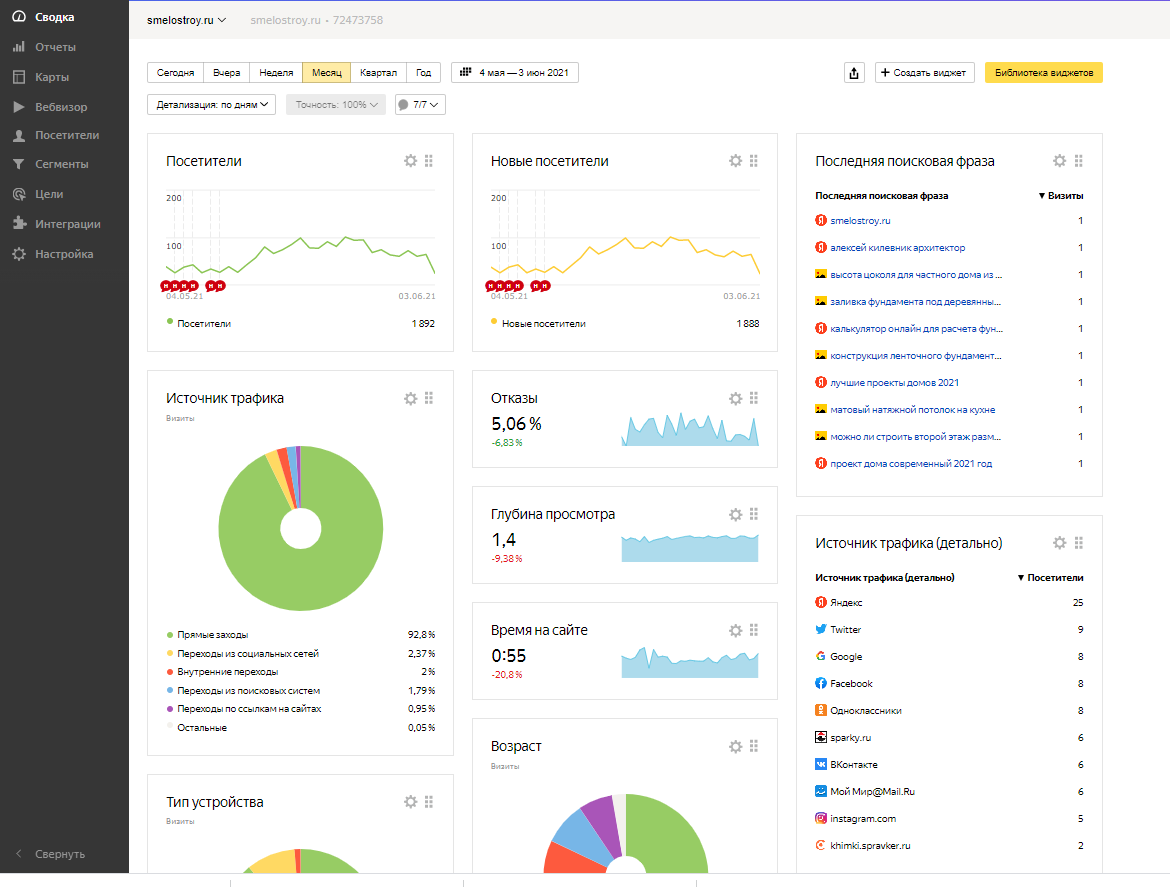Image resolution: width=1170 pixels, height=887 pixels.
Task: Select the Квартал period tab
Action: 378,73
